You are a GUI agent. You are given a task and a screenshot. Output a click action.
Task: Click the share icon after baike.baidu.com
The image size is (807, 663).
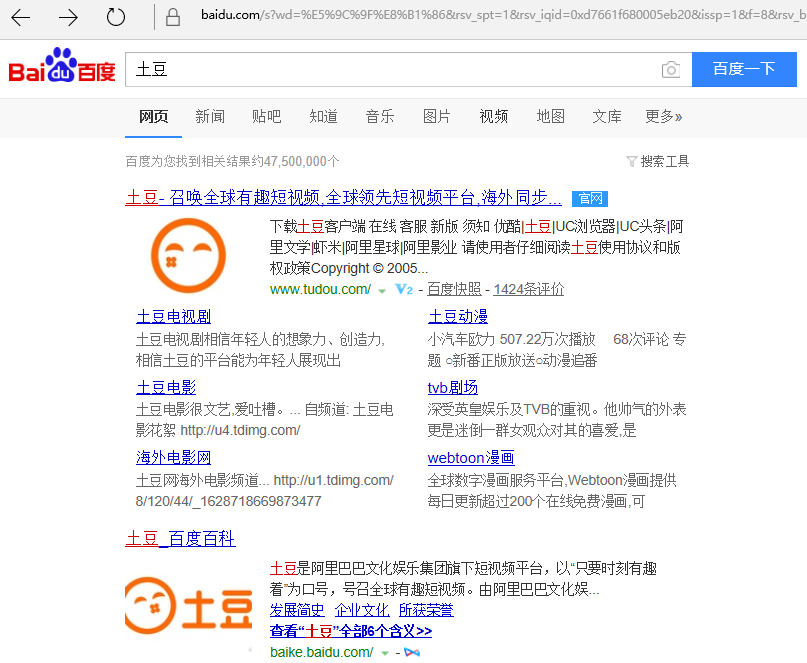412,653
